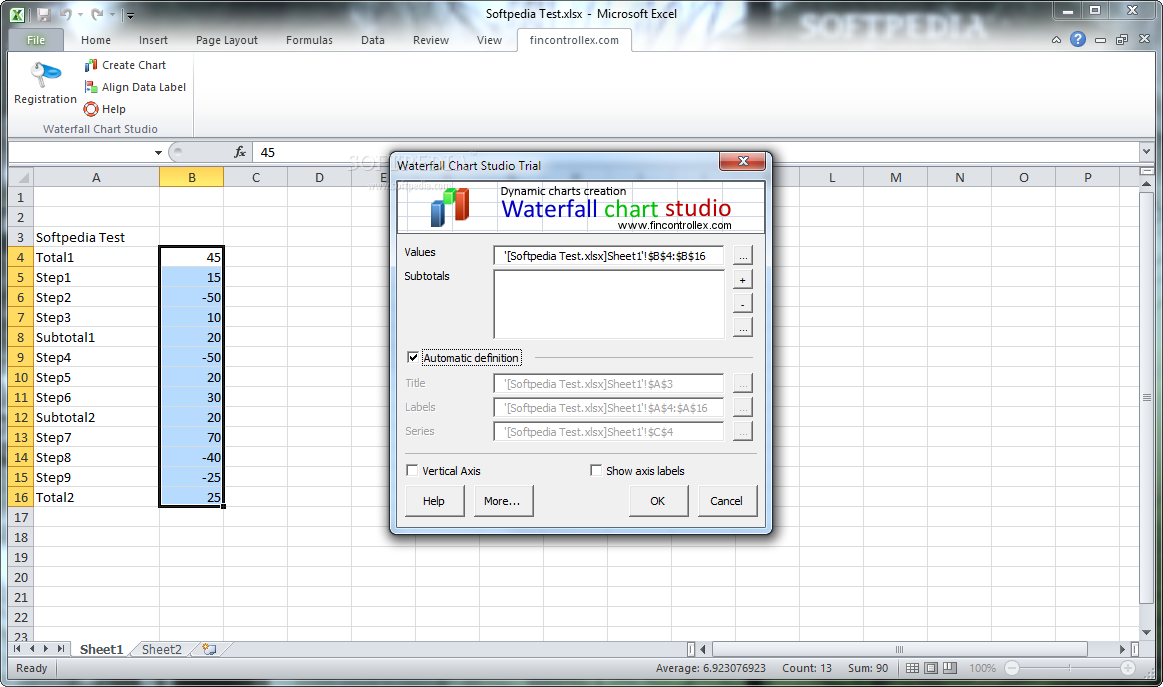Uncheck Automatic definition checkbox
The image size is (1163, 687).
click(x=413, y=358)
